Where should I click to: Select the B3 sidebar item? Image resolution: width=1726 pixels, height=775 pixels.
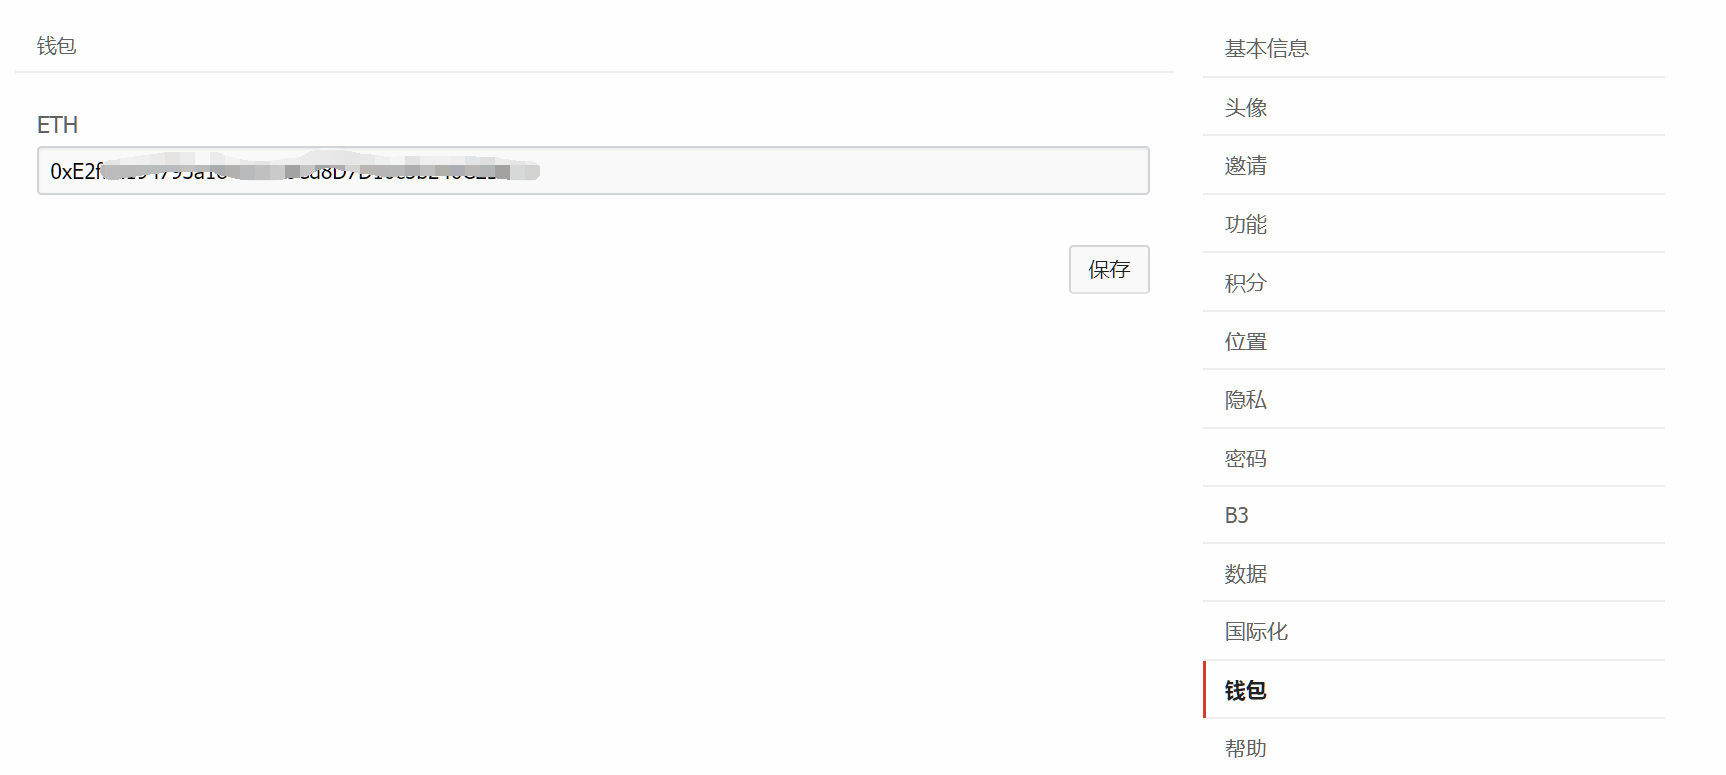(1237, 515)
